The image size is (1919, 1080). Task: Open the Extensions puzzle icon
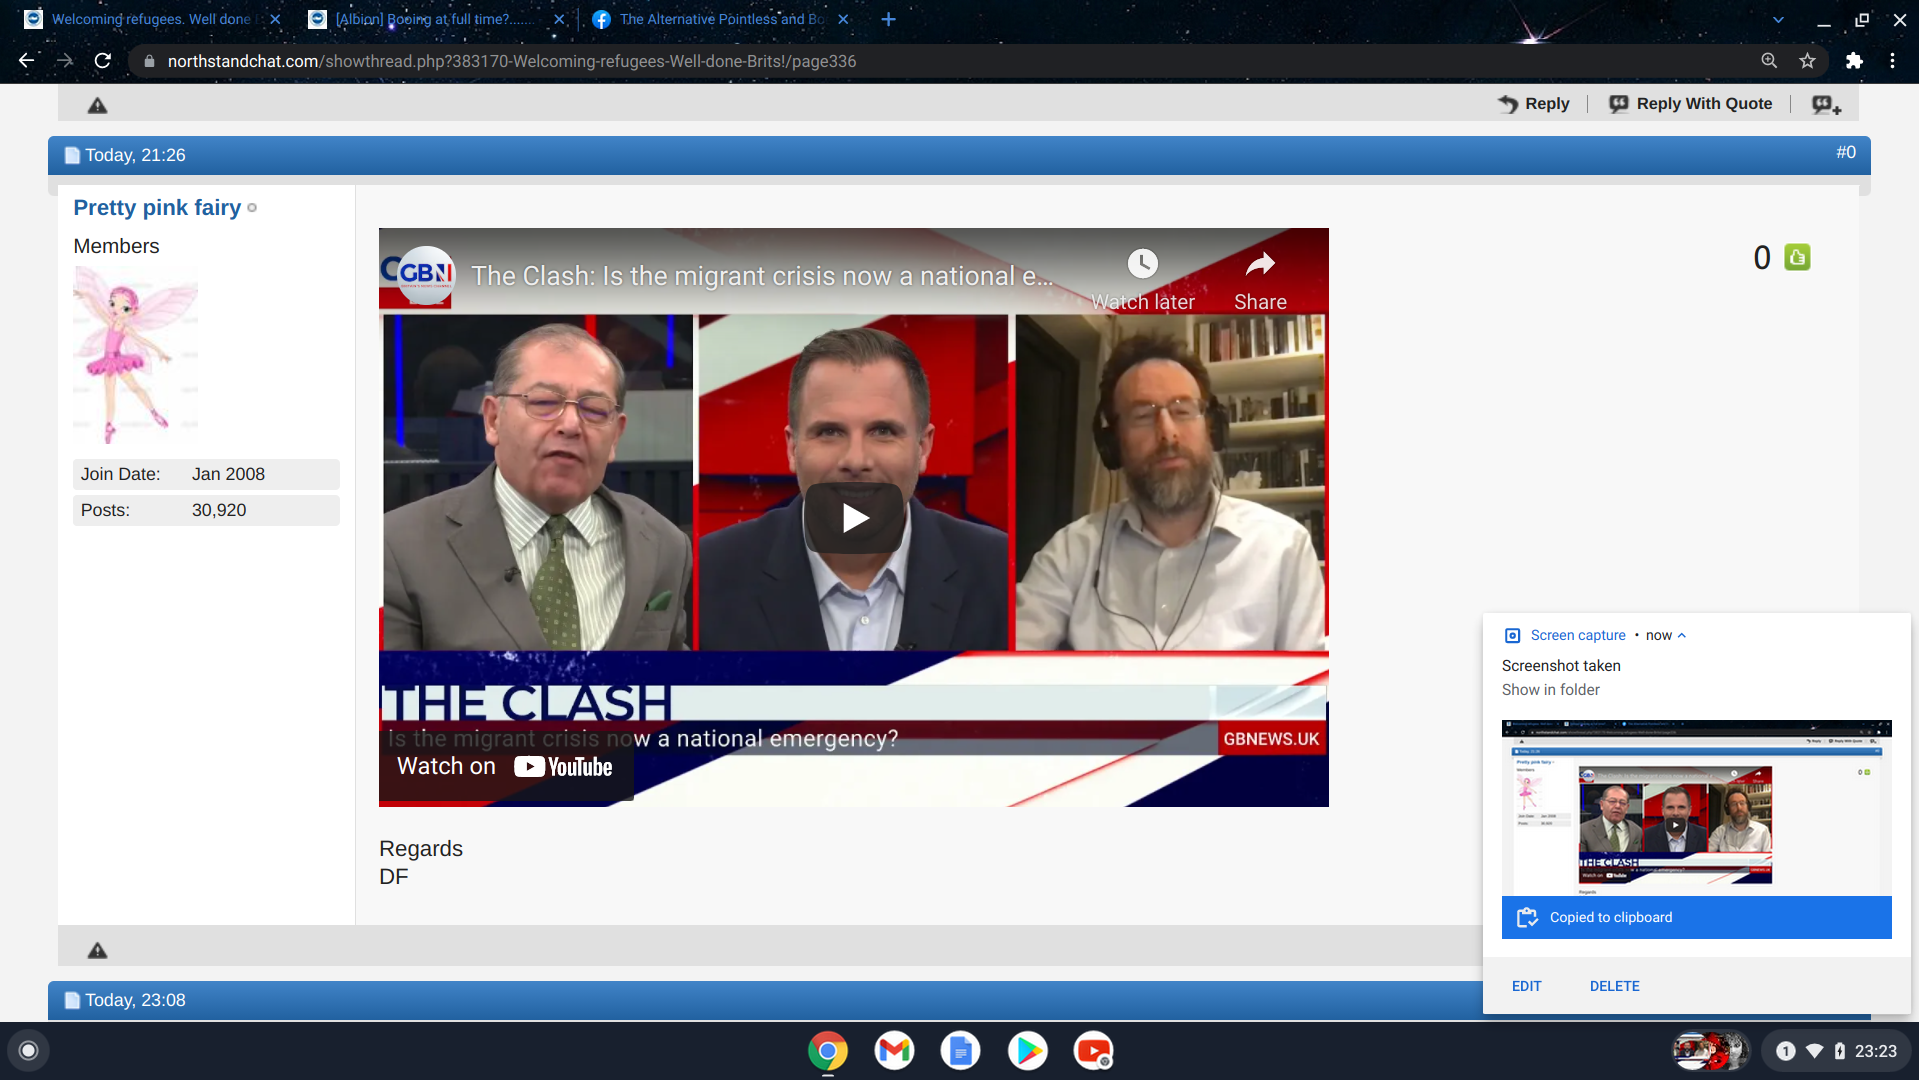pos(1854,61)
